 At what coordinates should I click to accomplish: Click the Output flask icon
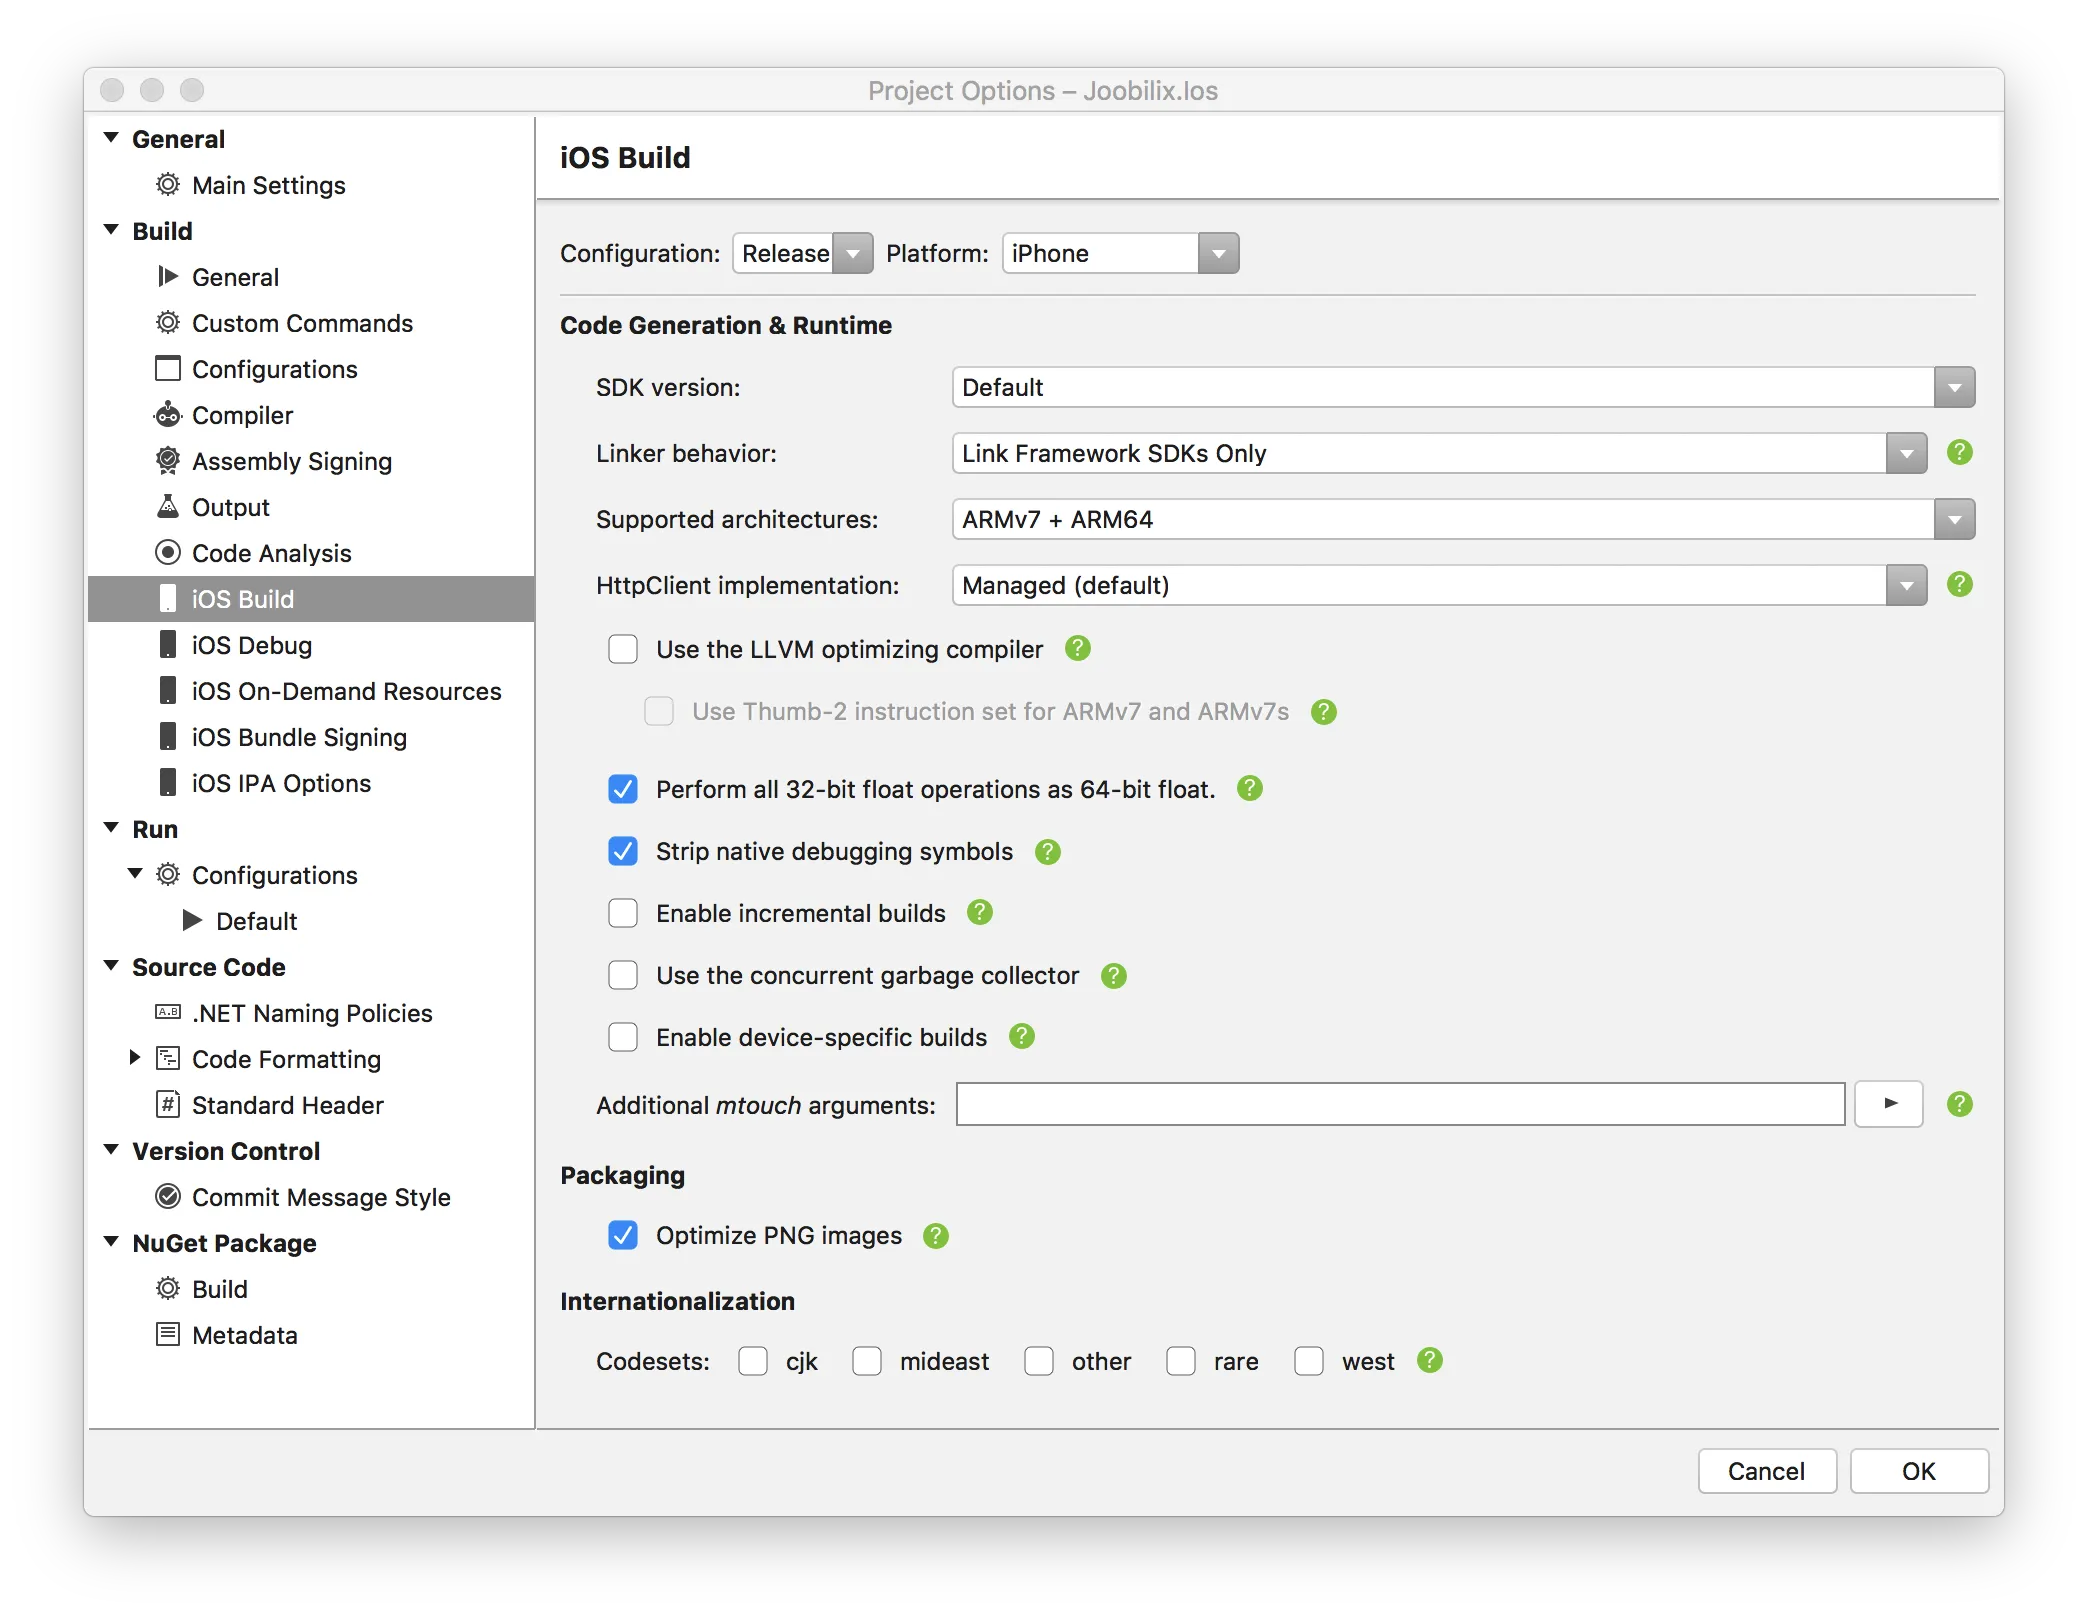coord(168,507)
